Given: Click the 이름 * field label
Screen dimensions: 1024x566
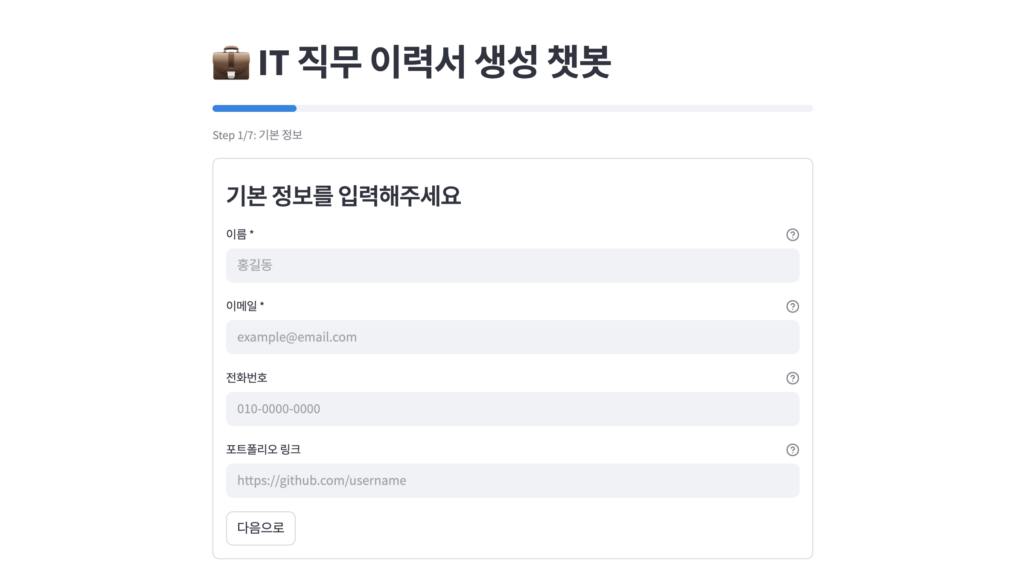Looking at the screenshot, I should point(240,234).
